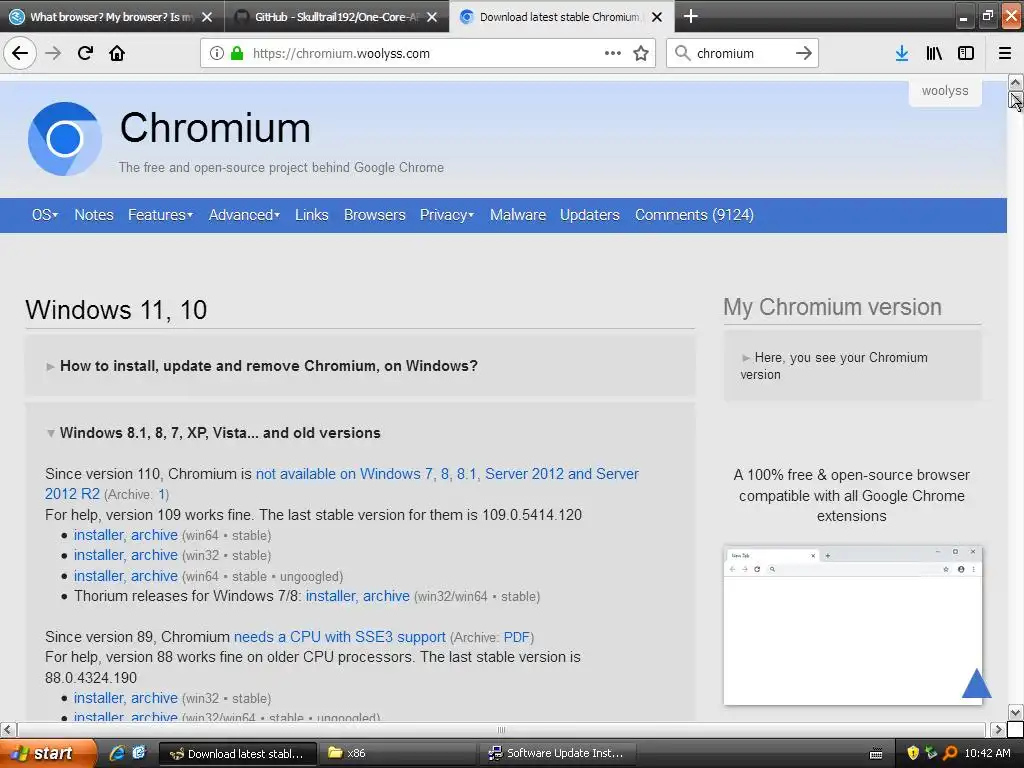The height and width of the screenshot is (768, 1024).
Task: Open the downloads panel
Action: (x=901, y=53)
